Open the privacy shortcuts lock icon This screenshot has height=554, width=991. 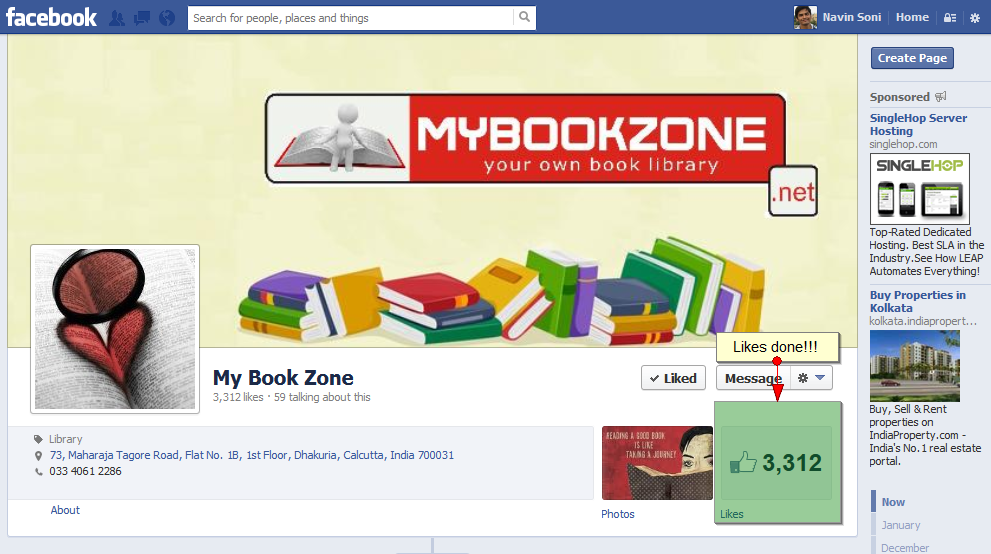(x=950, y=18)
